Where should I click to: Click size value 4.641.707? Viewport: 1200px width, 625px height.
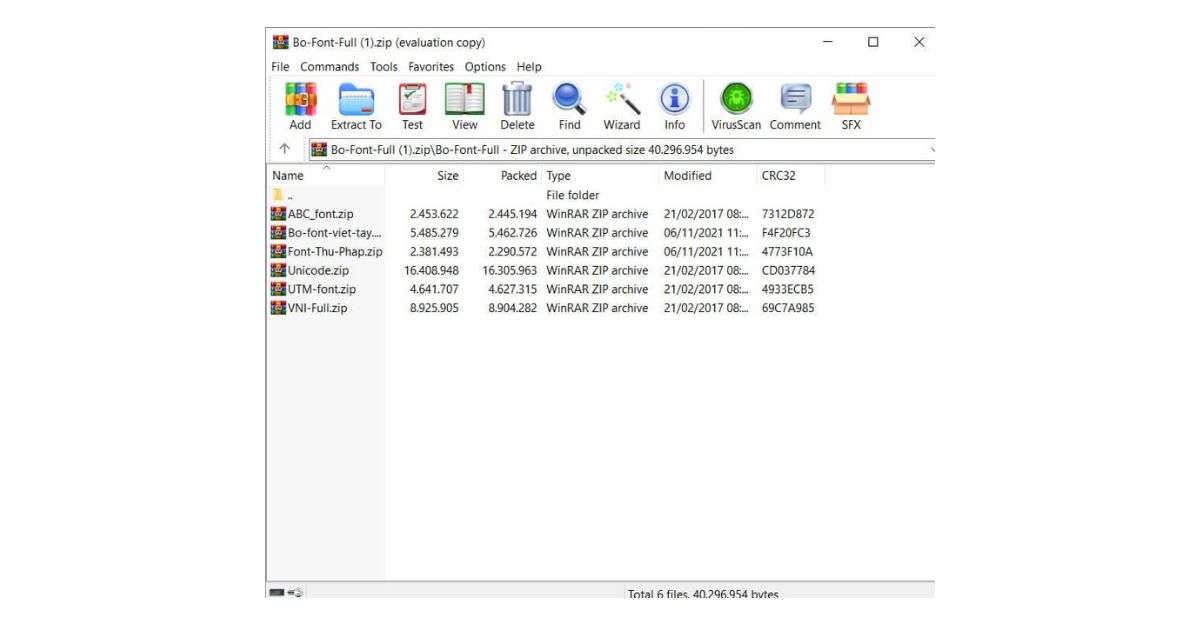[x=434, y=289]
